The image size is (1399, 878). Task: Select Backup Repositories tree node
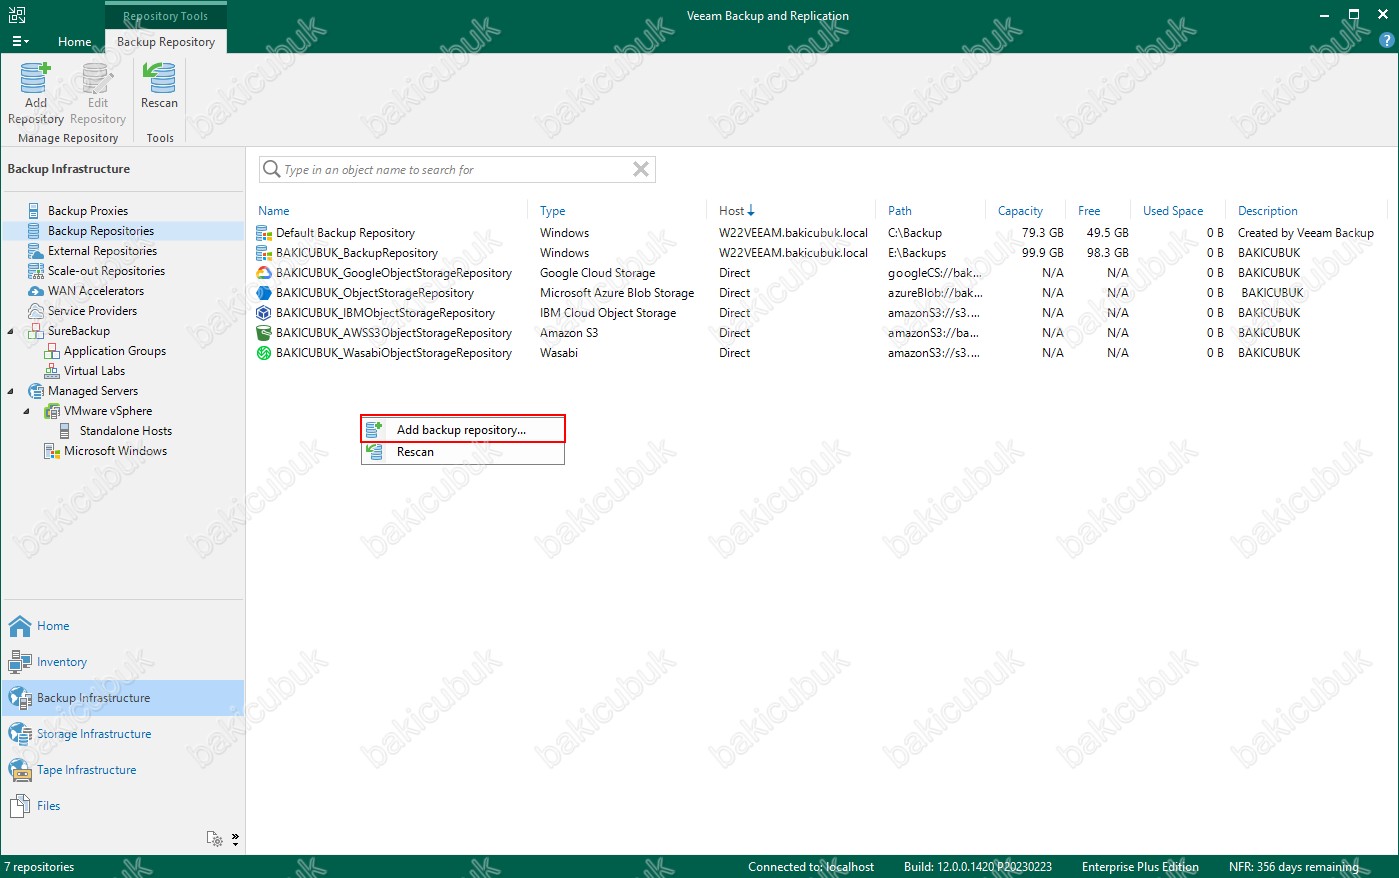(x=101, y=231)
